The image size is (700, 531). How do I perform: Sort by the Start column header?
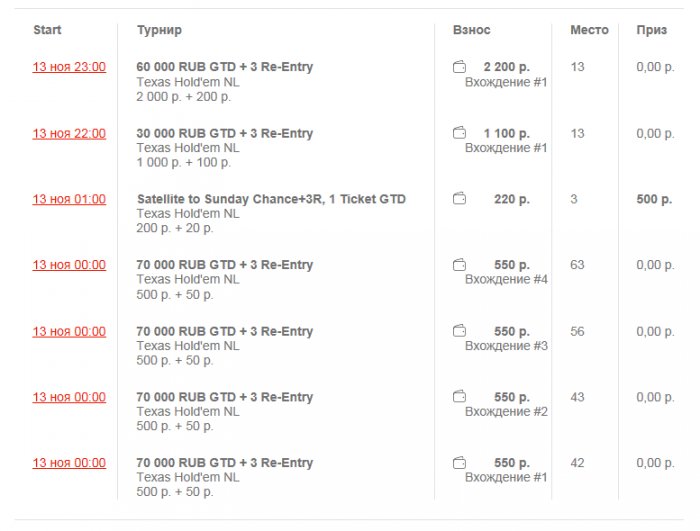coord(47,30)
